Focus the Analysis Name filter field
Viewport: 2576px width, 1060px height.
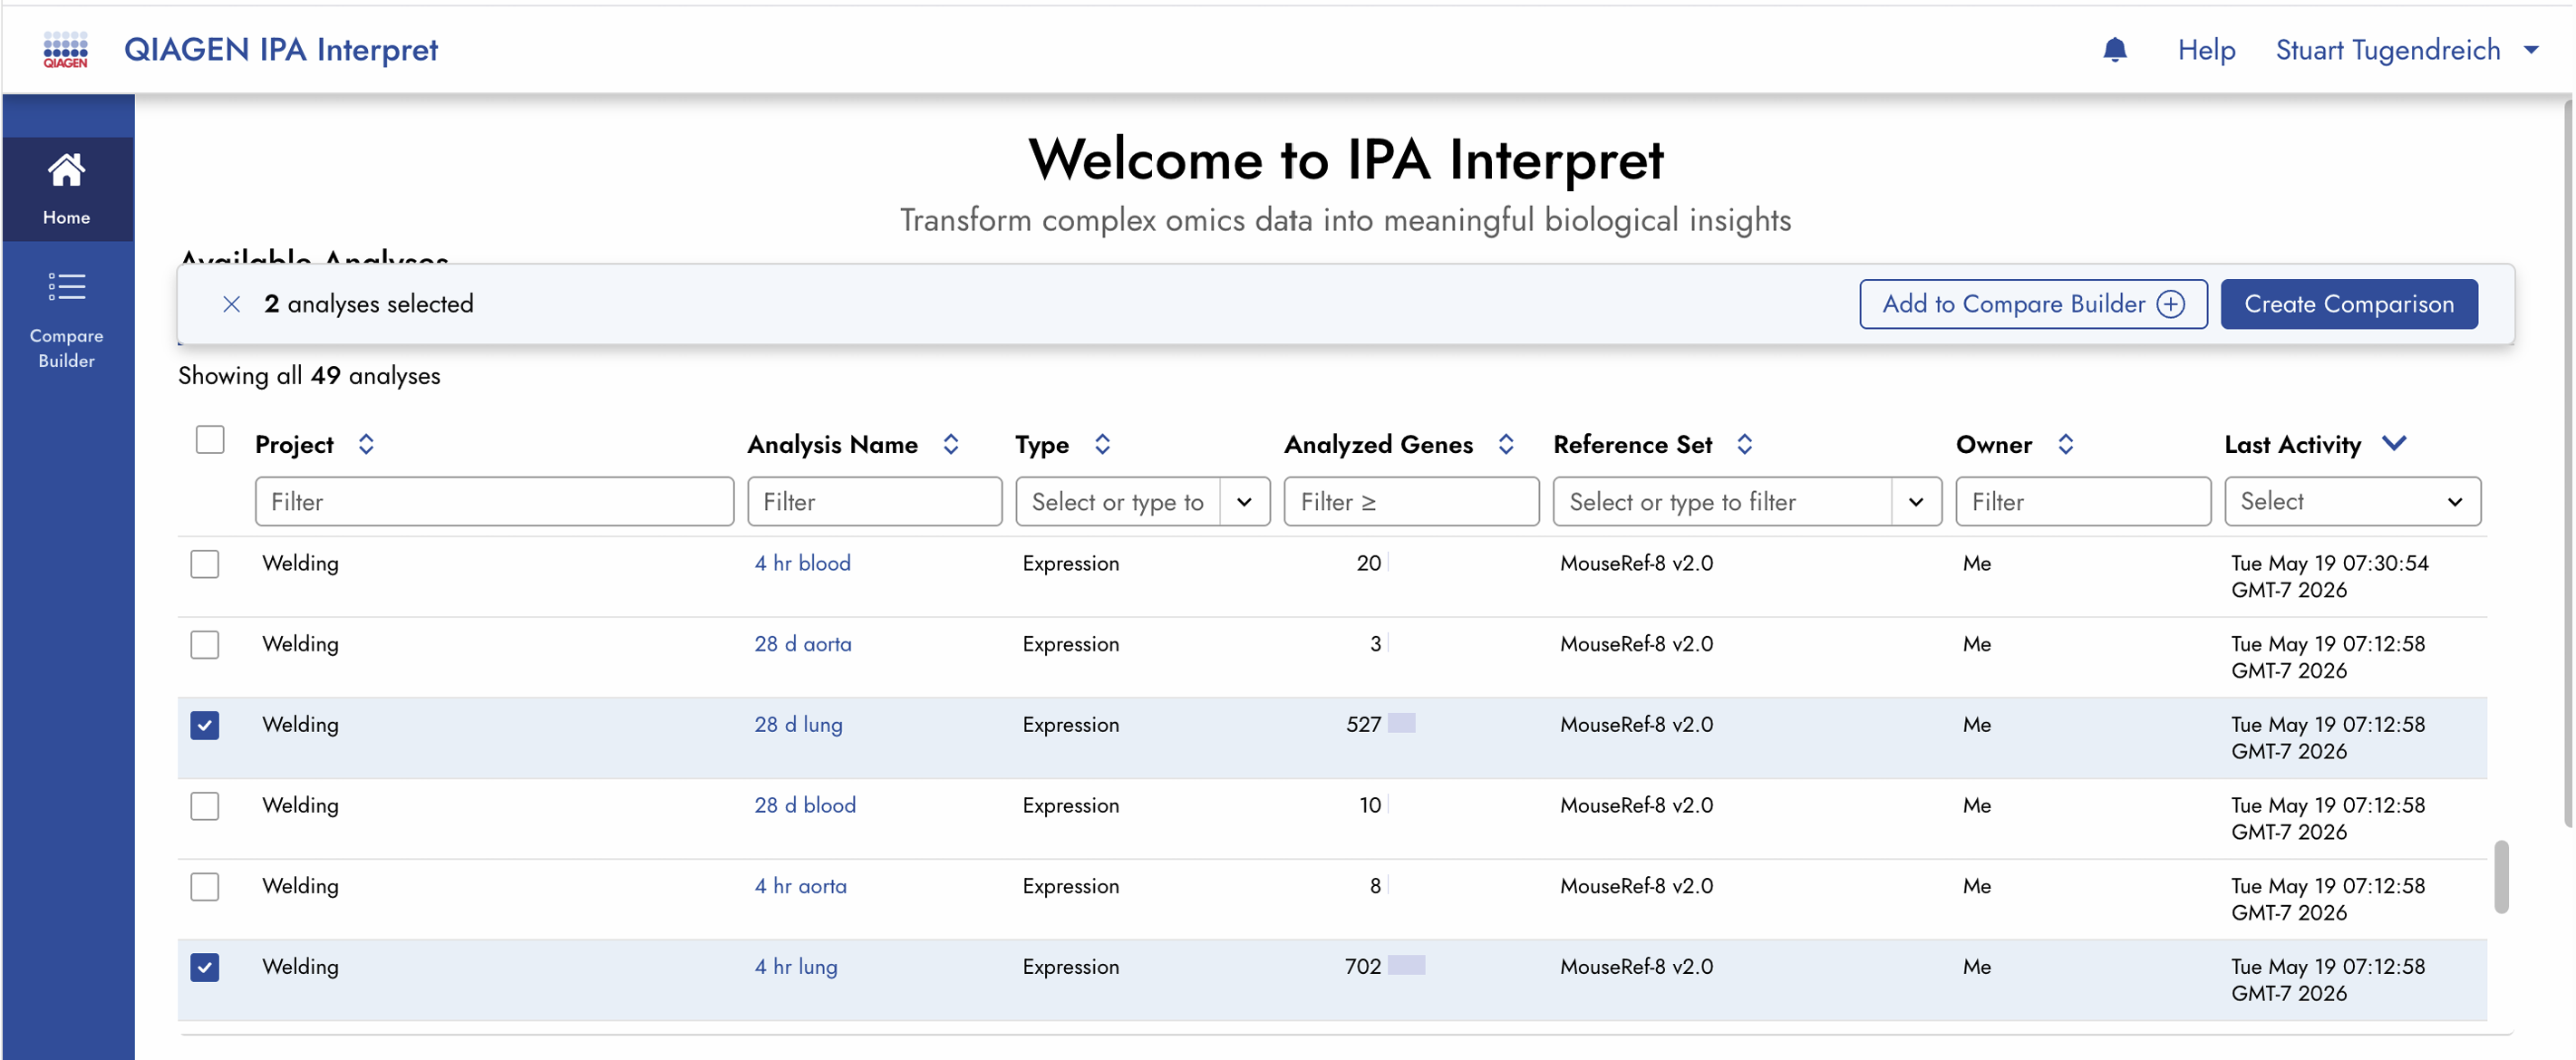click(874, 502)
